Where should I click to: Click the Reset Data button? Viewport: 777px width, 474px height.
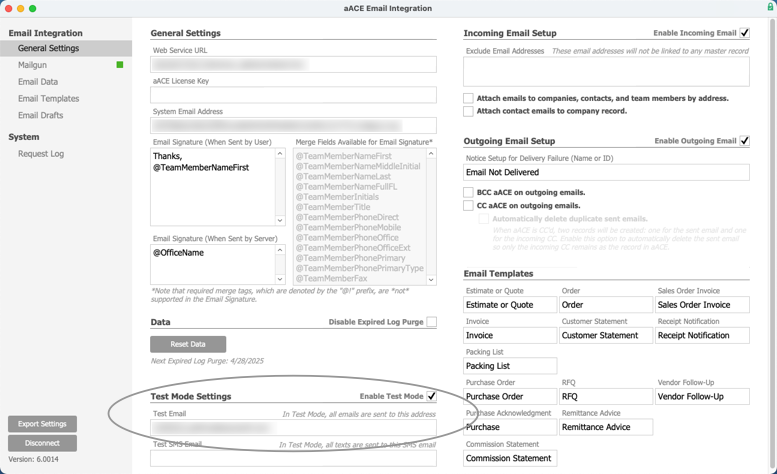pos(188,344)
